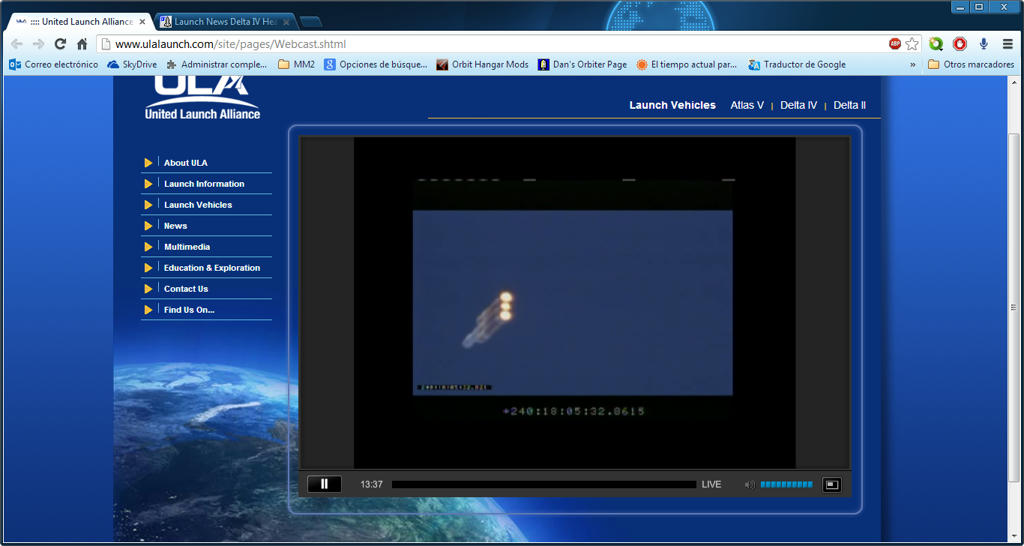
Task: Click the yellow arrow beside News
Action: (x=148, y=225)
